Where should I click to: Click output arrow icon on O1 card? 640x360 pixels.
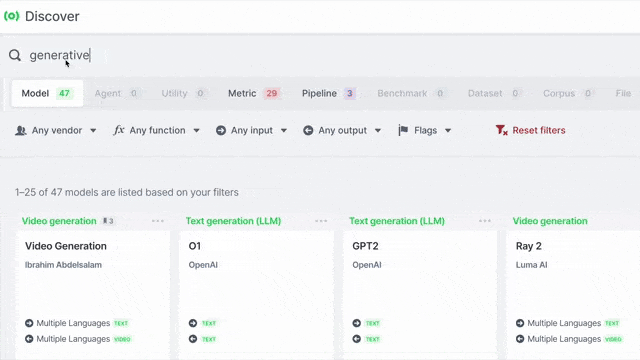[193, 339]
